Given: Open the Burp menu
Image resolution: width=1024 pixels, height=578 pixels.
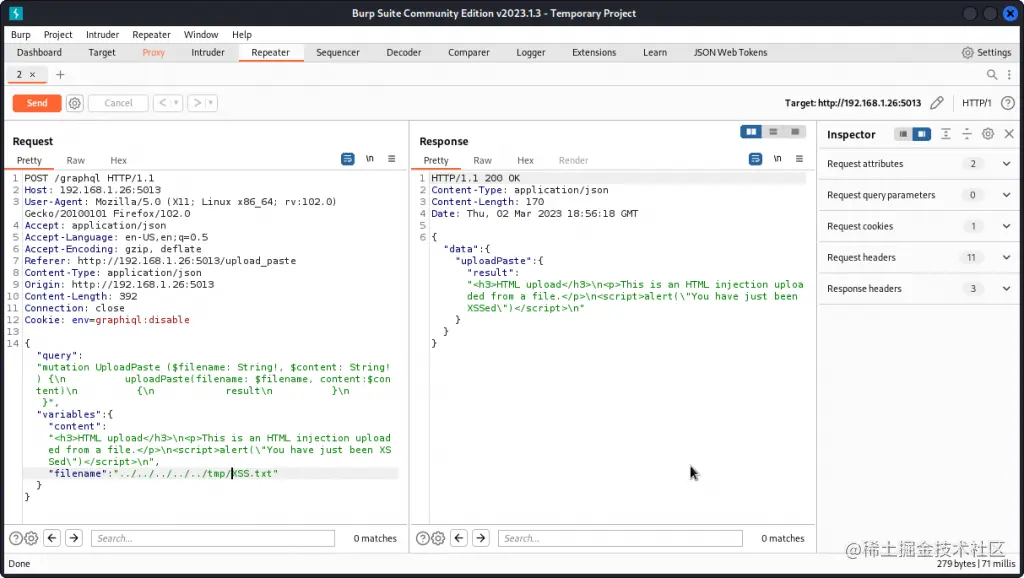Looking at the screenshot, I should coord(20,35).
